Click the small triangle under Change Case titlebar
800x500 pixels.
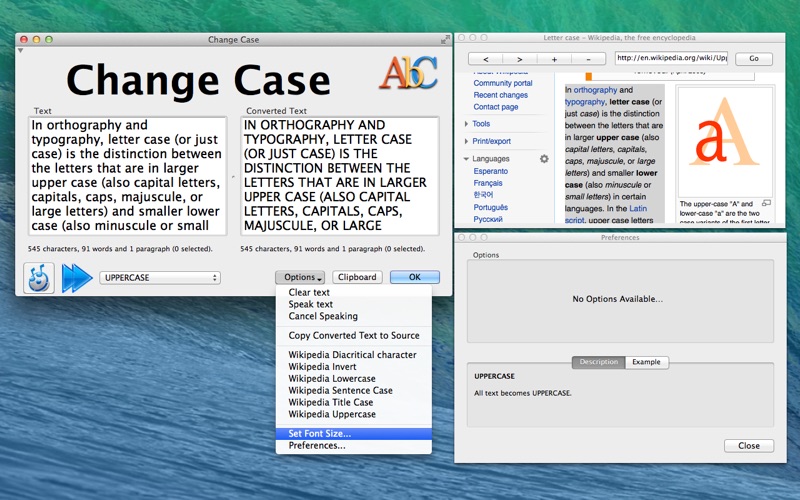click(20, 51)
